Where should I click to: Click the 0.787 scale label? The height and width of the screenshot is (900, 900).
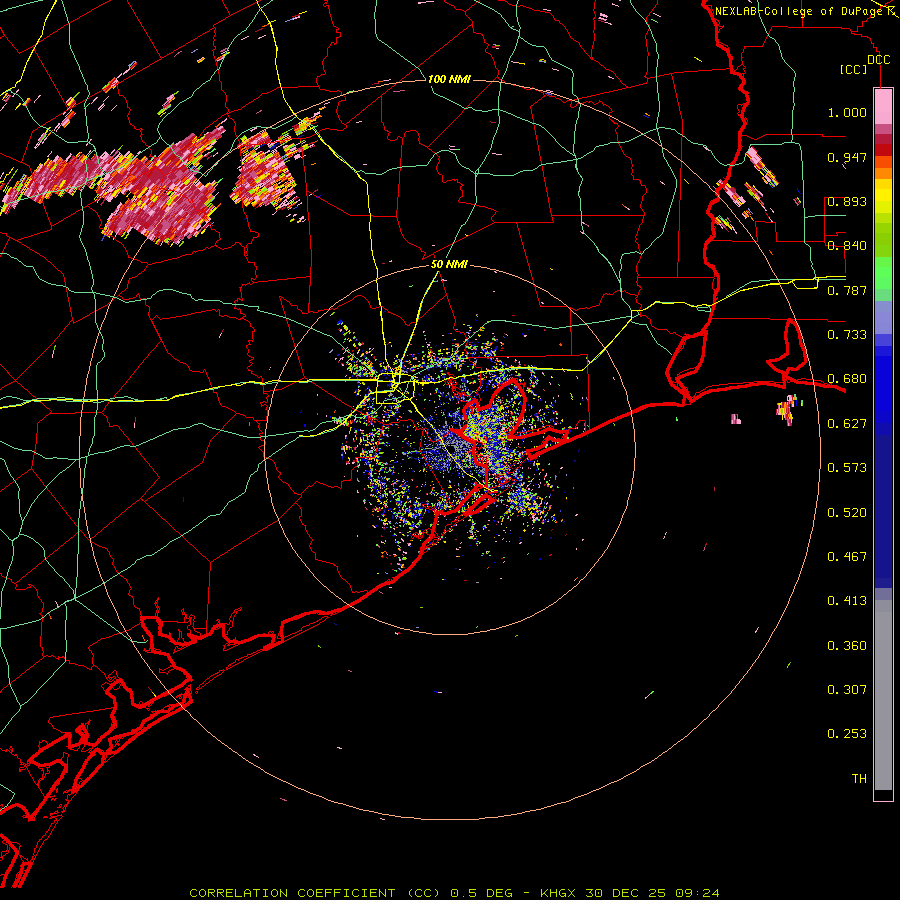[x=847, y=290]
